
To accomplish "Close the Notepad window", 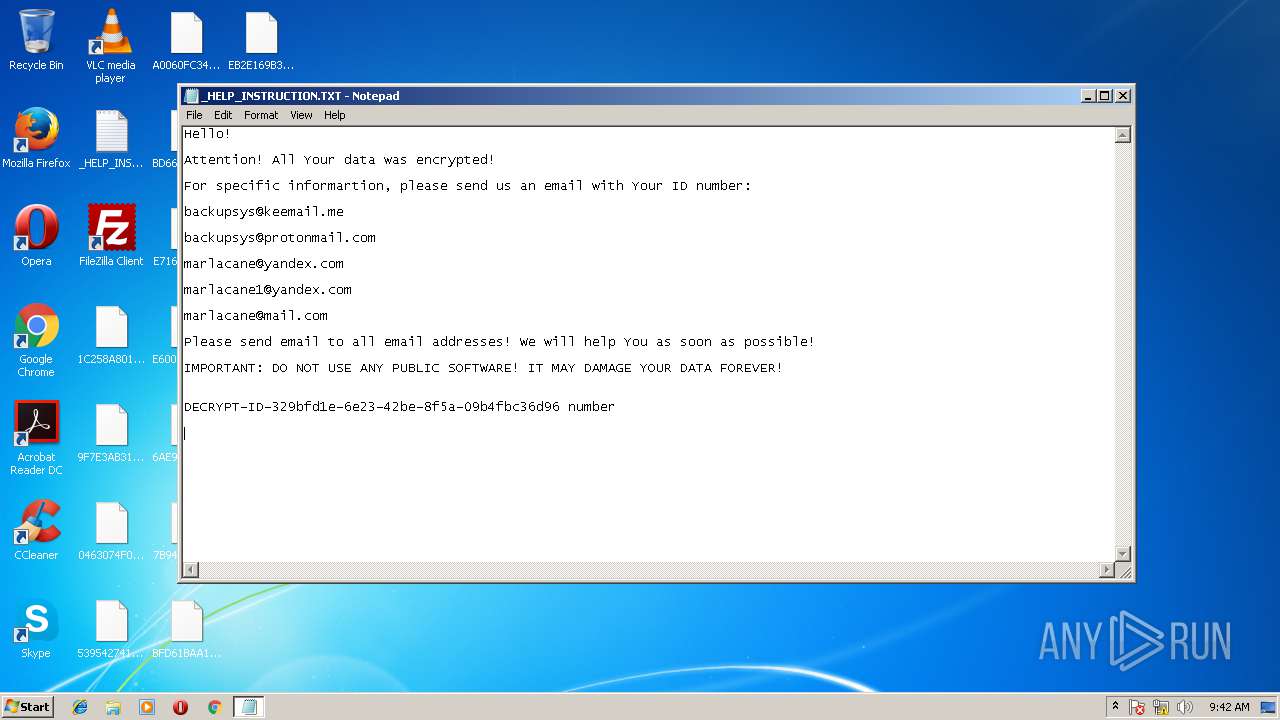I will point(1123,96).
